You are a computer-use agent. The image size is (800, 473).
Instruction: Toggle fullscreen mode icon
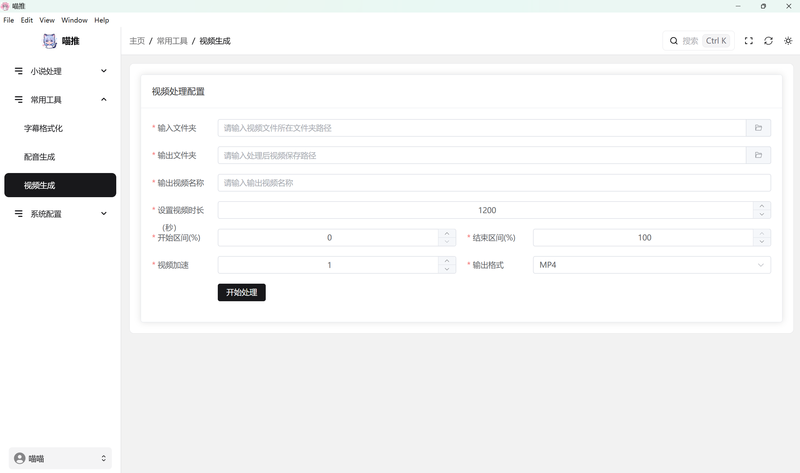coord(748,41)
